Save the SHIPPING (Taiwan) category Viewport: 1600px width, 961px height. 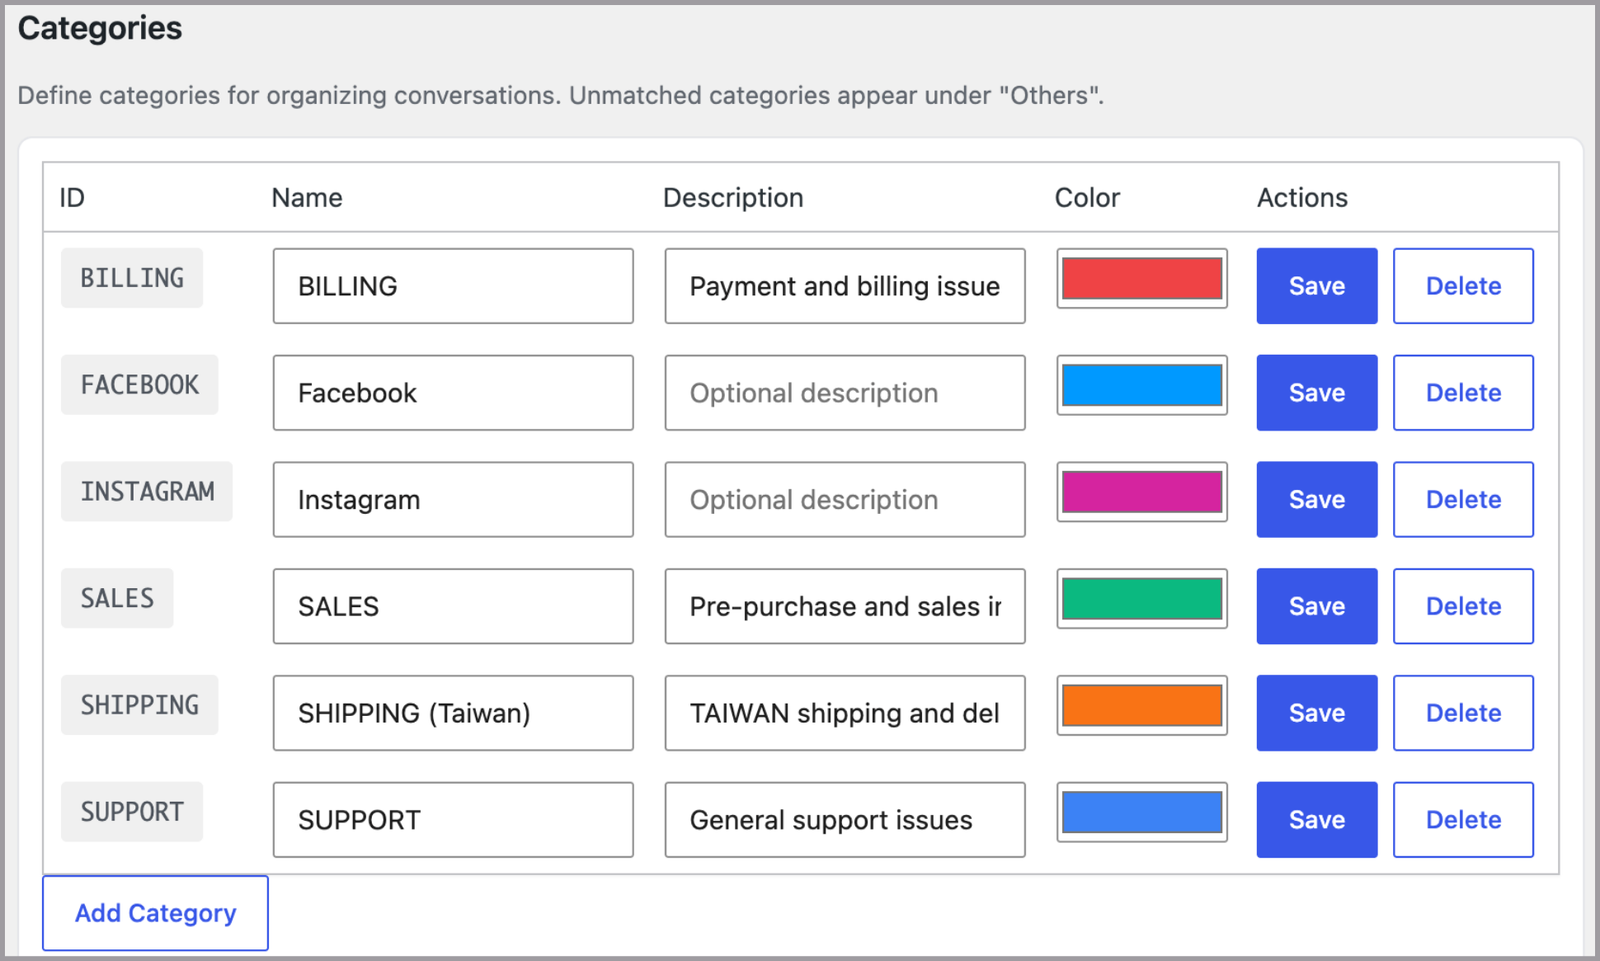click(x=1316, y=713)
